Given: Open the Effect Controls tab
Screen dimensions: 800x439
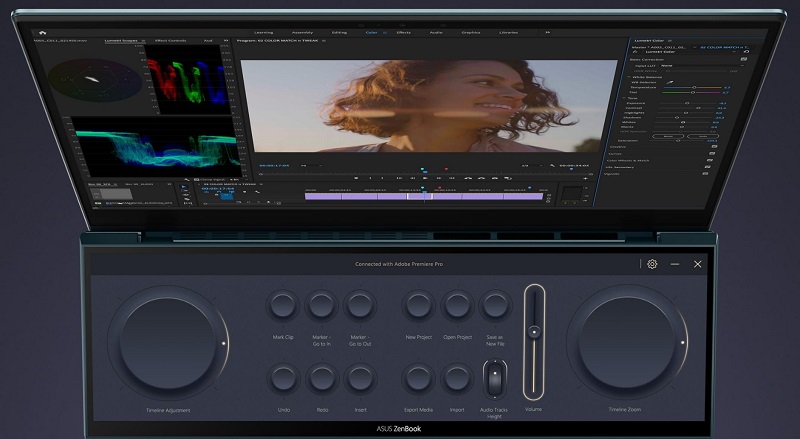Looking at the screenshot, I should [170, 41].
